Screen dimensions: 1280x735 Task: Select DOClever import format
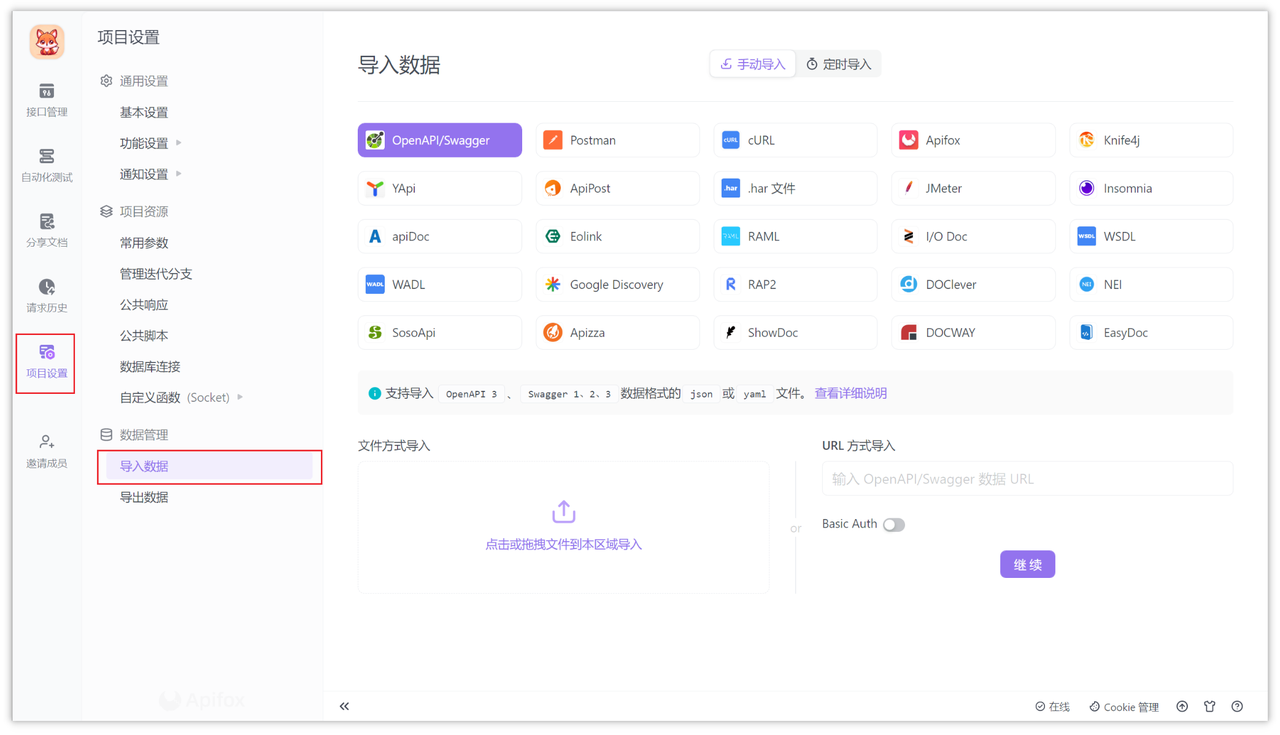(973, 284)
